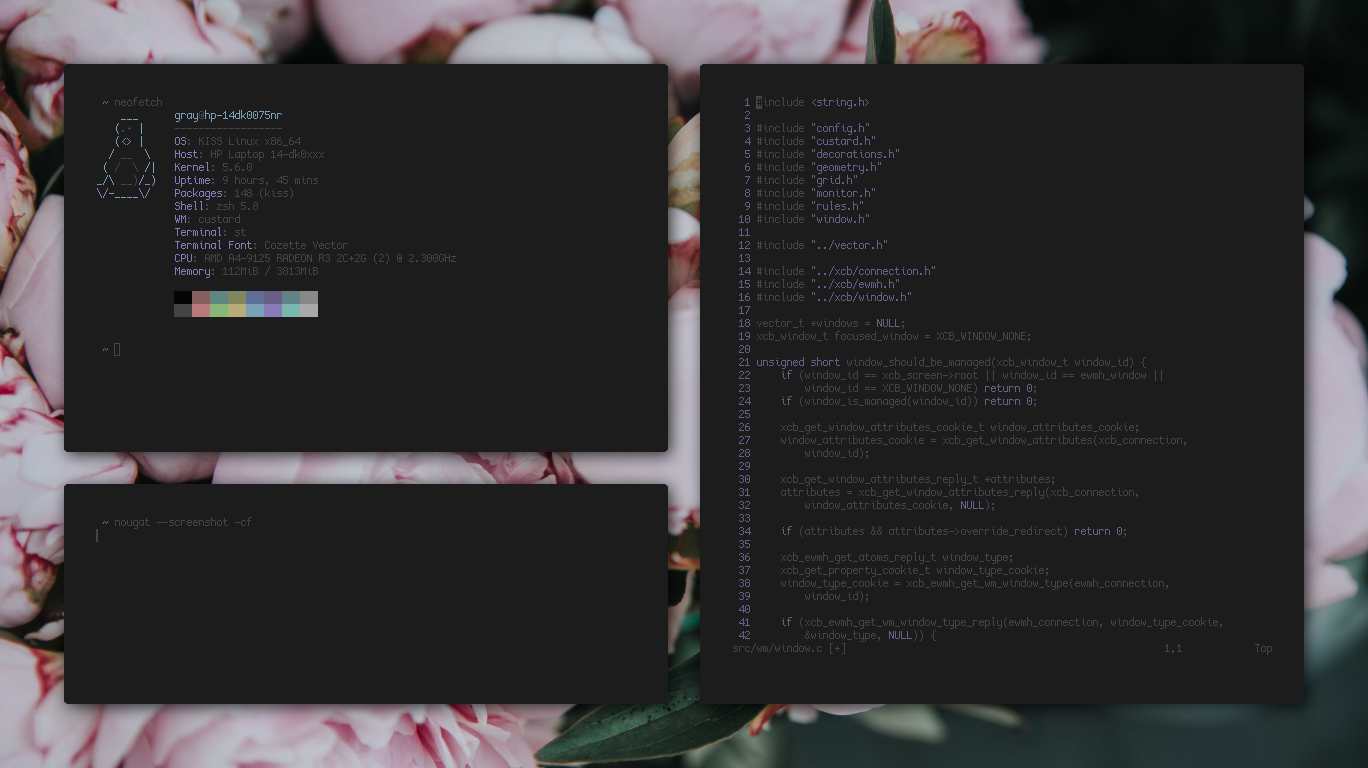1368x768 pixels.
Task: Click the text cursor in the nougat terminal
Action: [97, 535]
